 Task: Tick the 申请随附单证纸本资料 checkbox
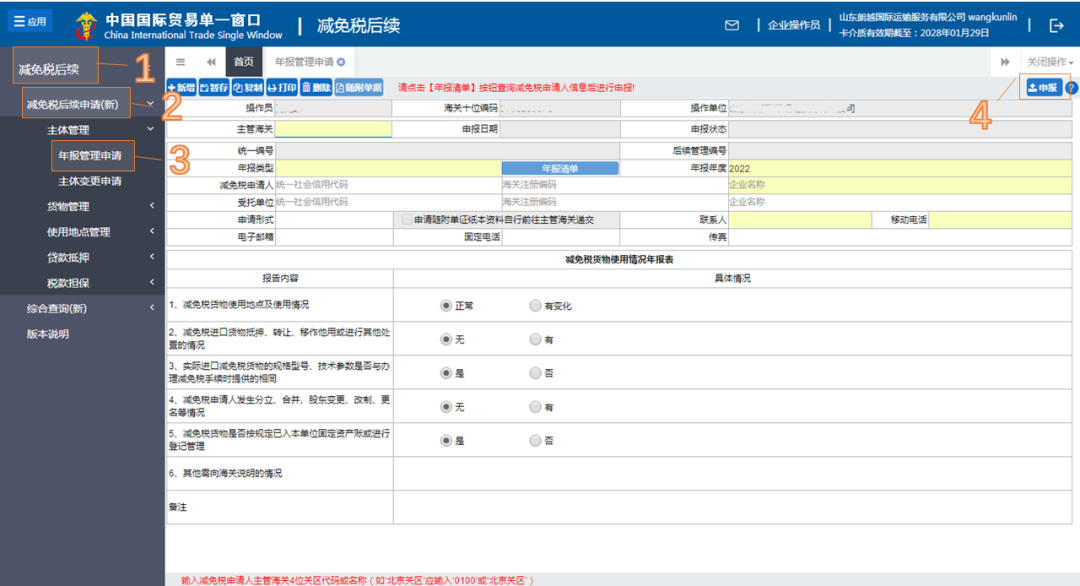[406, 220]
